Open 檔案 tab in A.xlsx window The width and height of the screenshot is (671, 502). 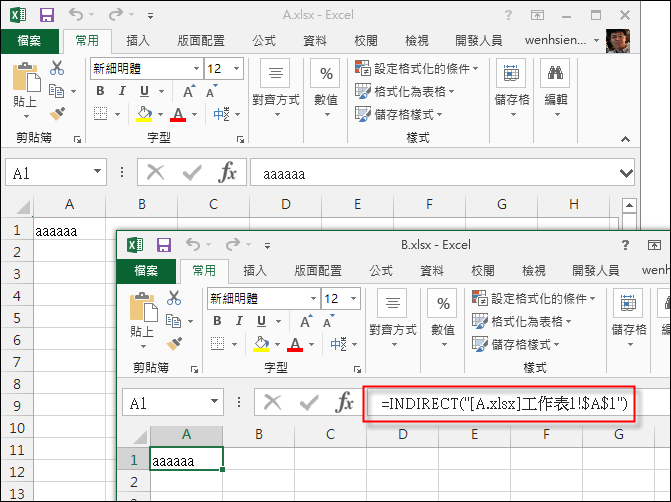pyautogui.click(x=29, y=41)
